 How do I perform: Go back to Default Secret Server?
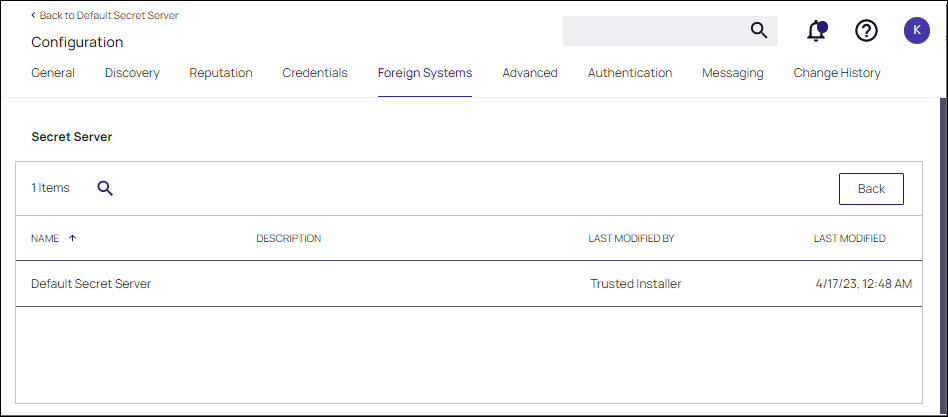pos(105,15)
